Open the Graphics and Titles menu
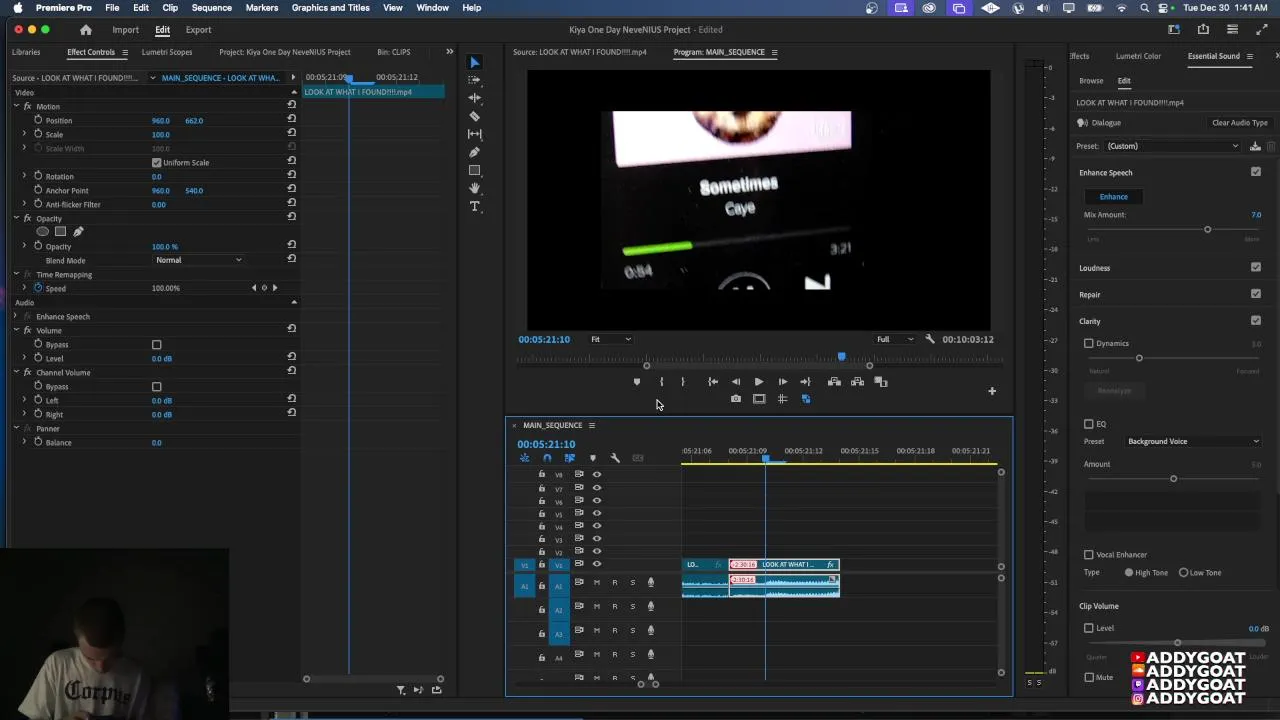Screen dimensions: 1280x720 pos(330,8)
